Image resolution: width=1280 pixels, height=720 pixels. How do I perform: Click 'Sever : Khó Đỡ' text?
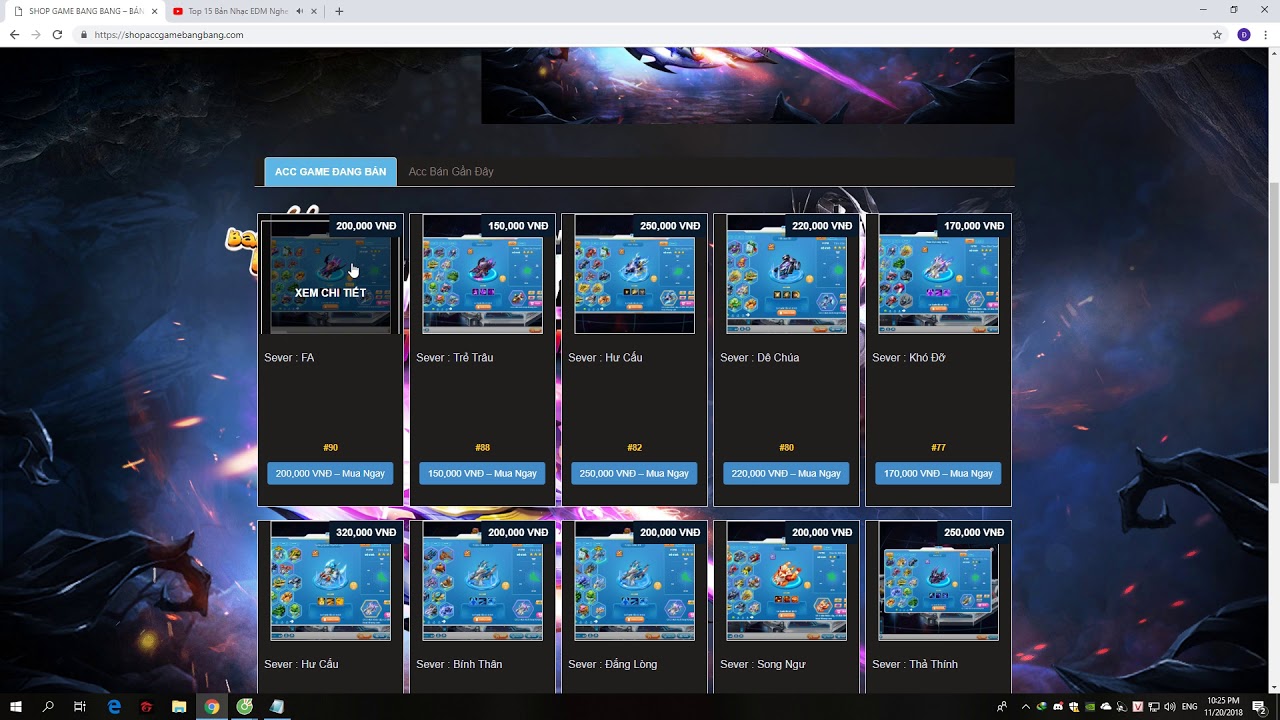pos(909,358)
